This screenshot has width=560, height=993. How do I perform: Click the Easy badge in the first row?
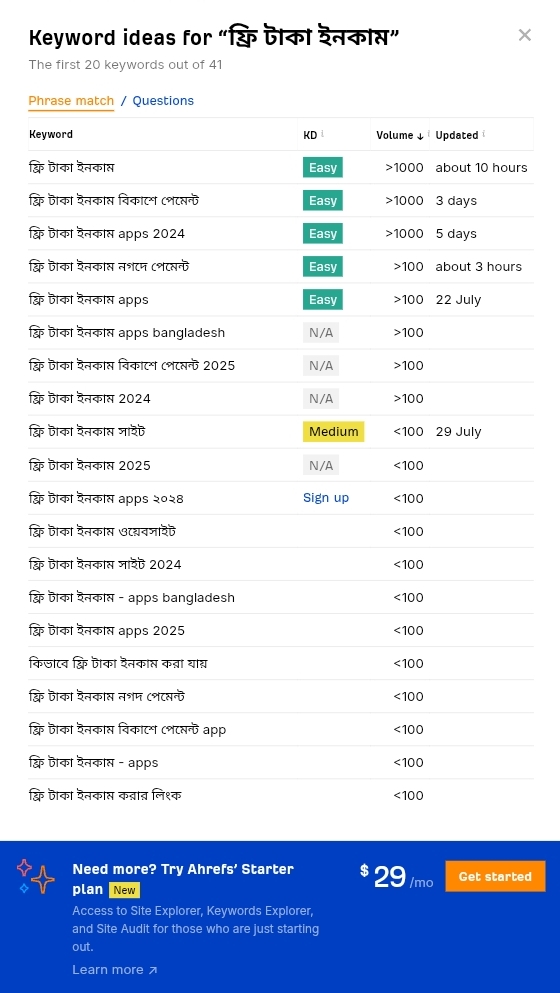322,167
